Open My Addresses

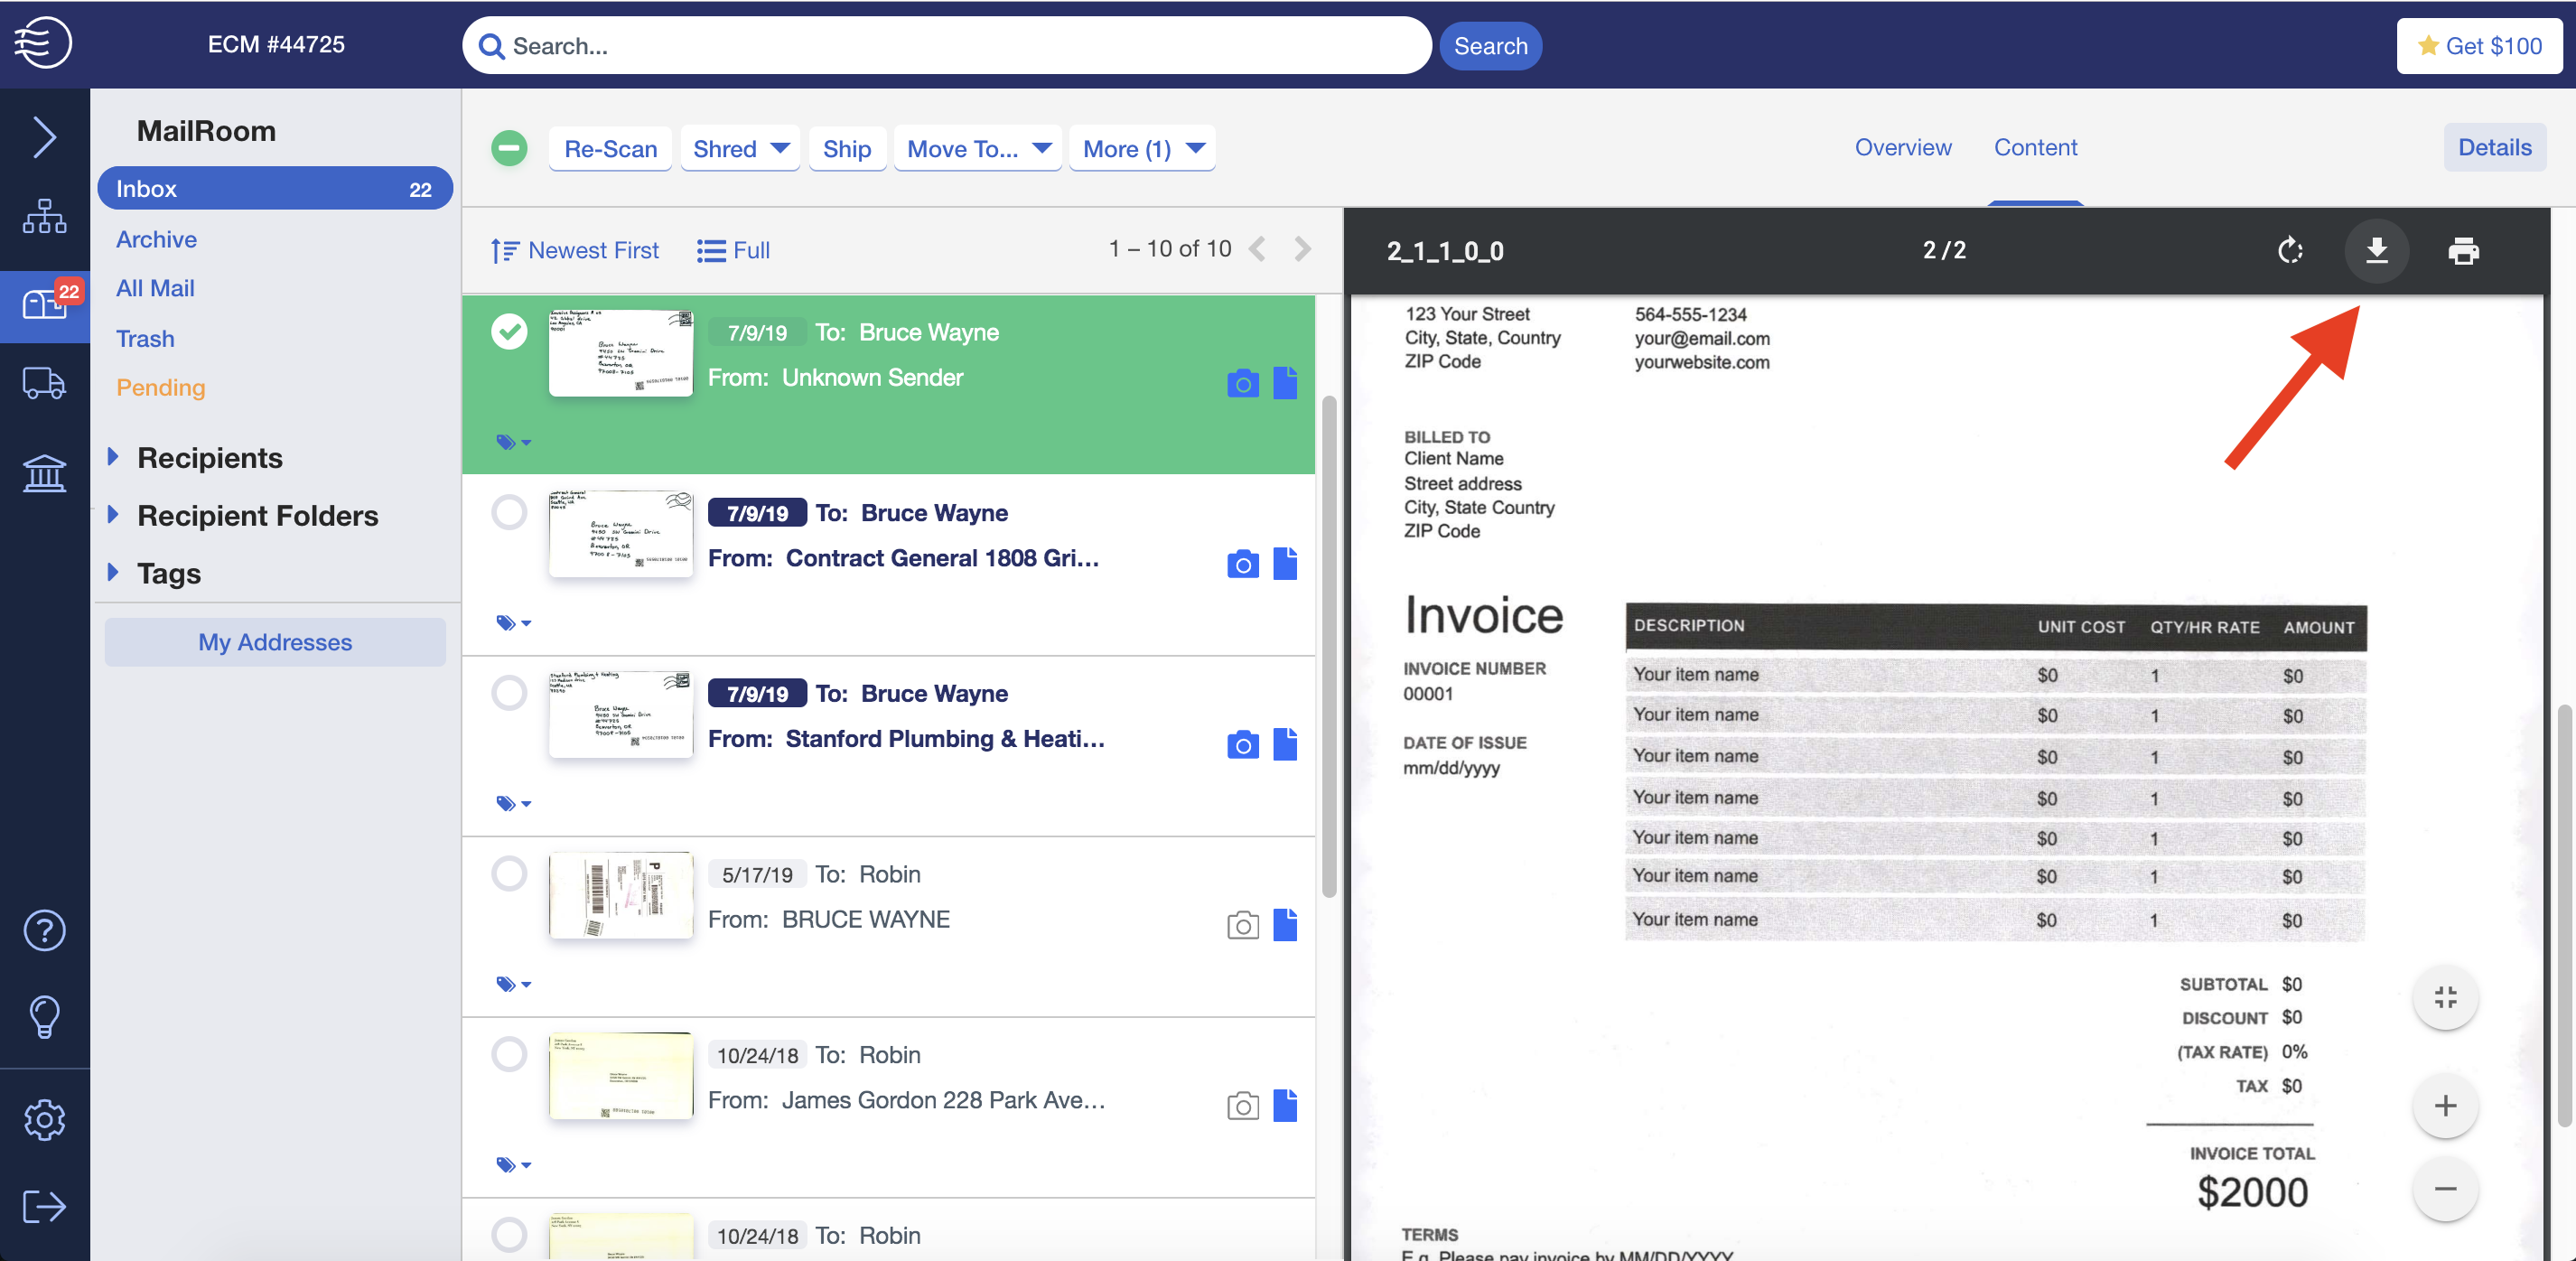pos(275,642)
